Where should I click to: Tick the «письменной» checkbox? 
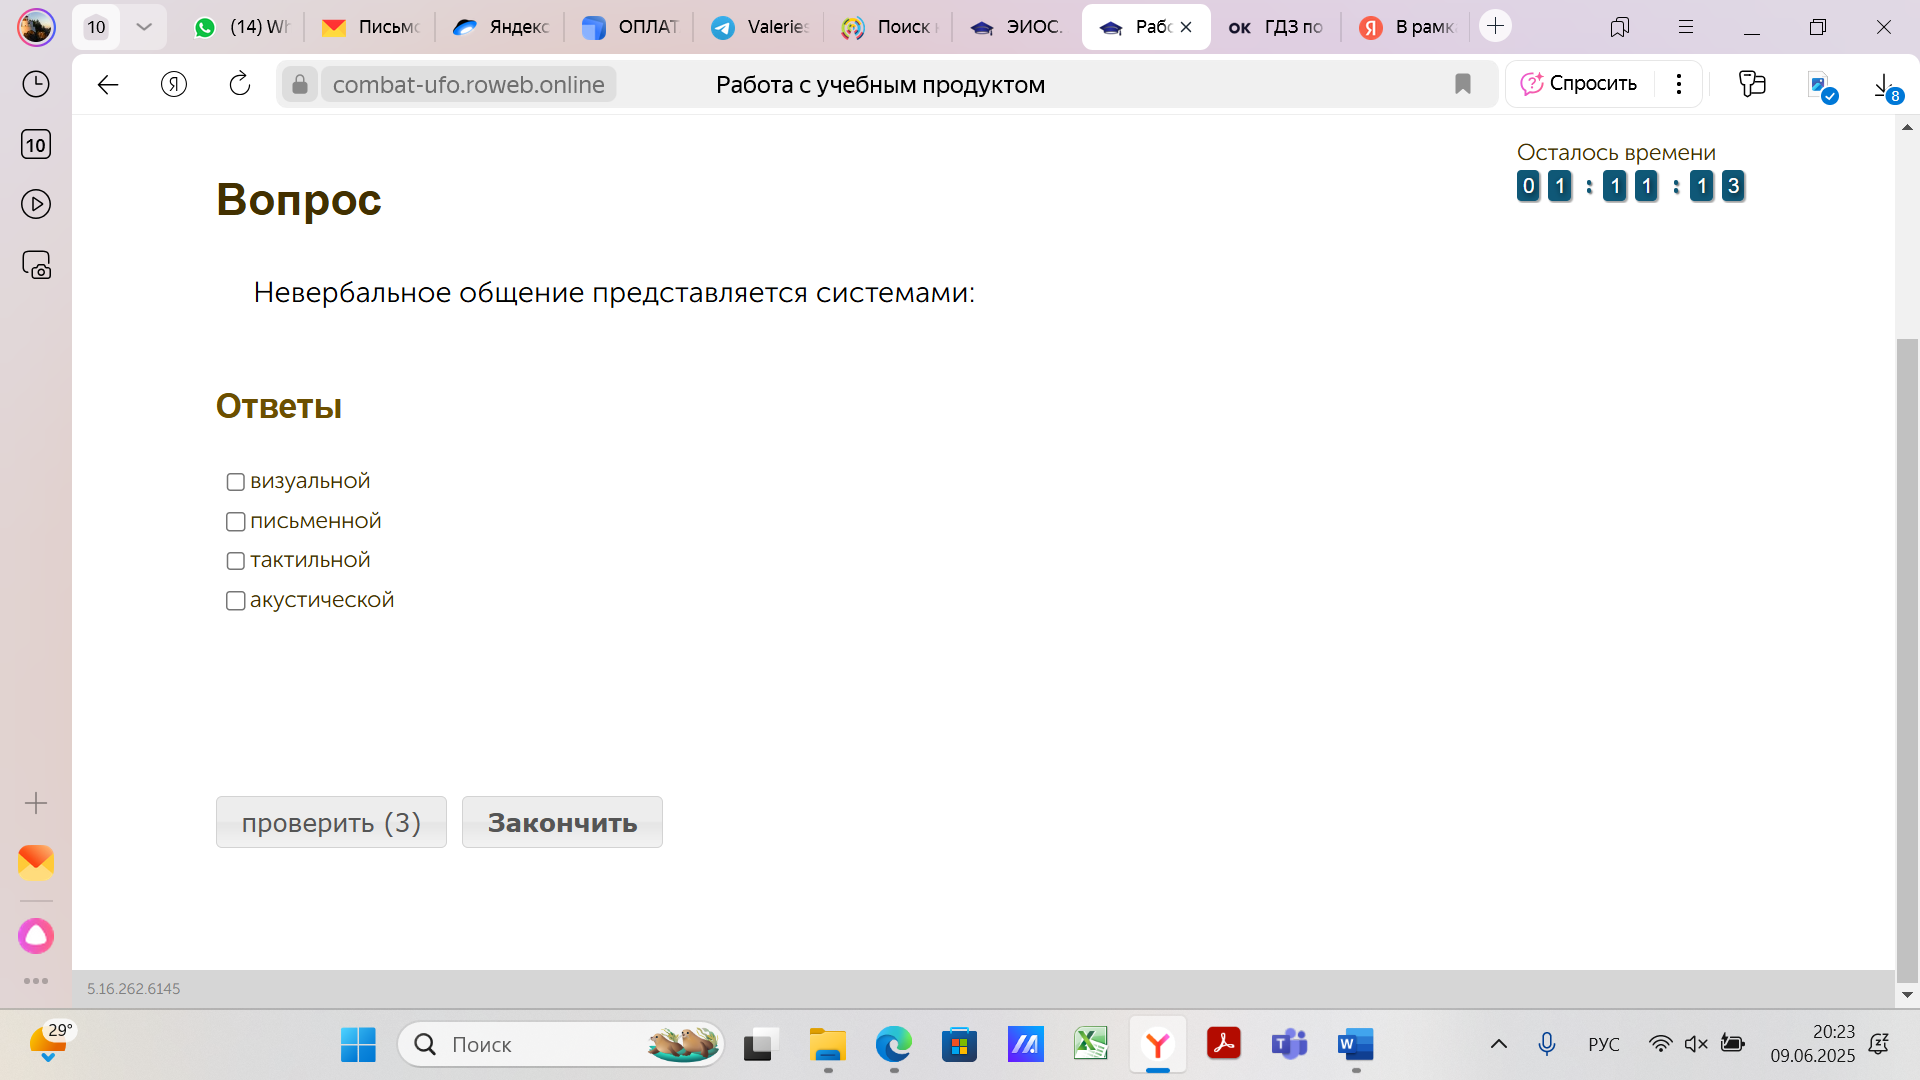pos(236,522)
